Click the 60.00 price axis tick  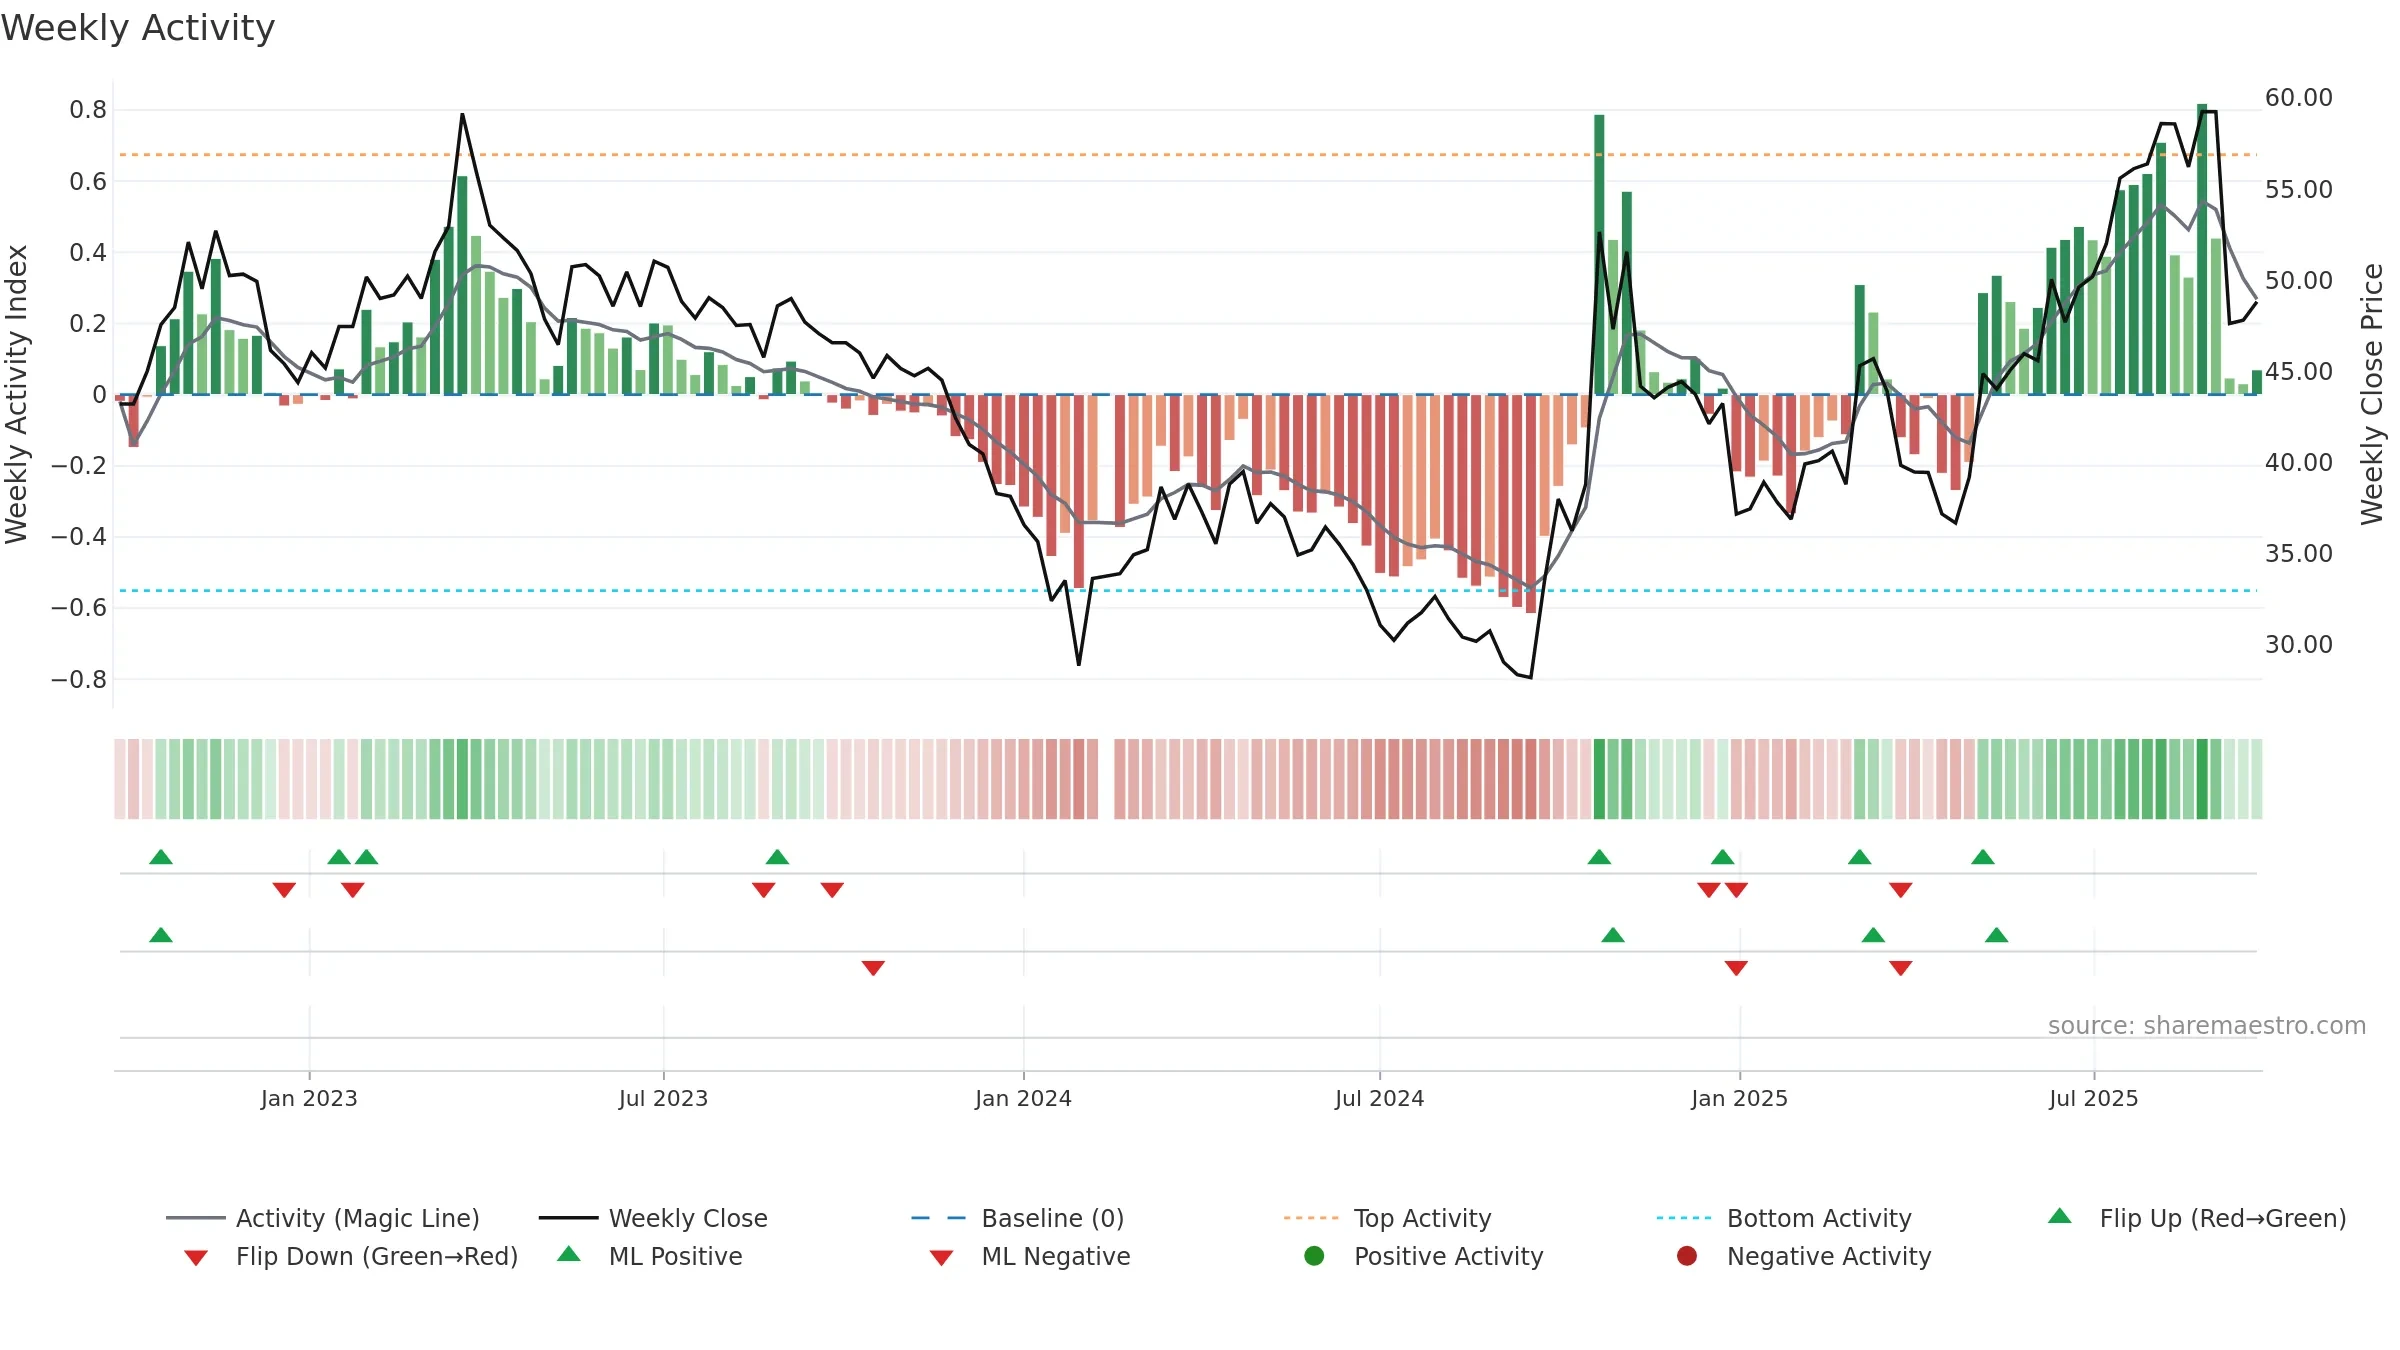click(2298, 98)
